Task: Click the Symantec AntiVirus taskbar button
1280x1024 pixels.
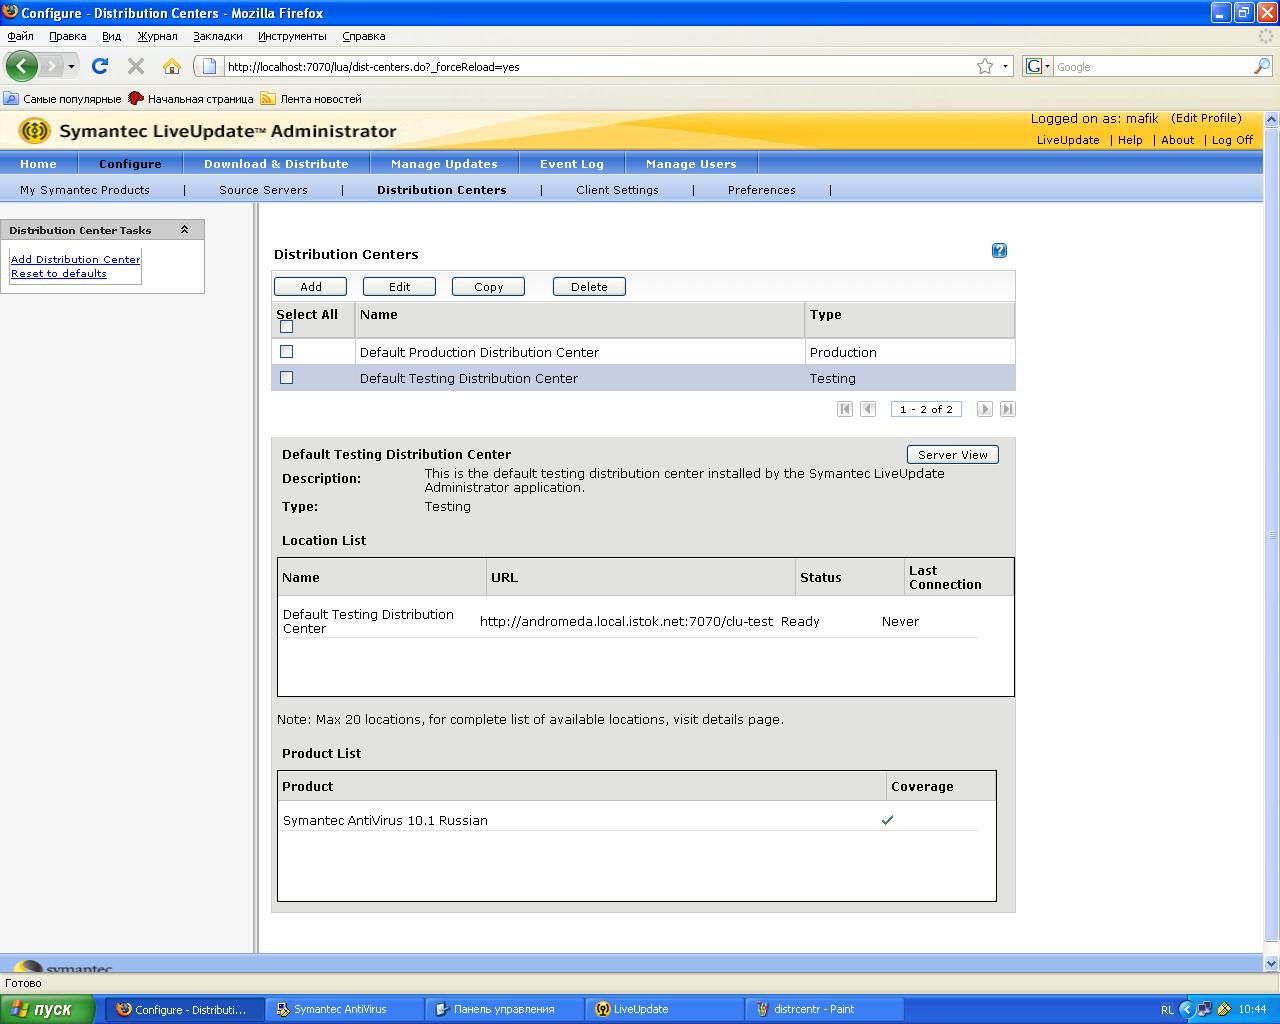Action: tap(340, 1009)
